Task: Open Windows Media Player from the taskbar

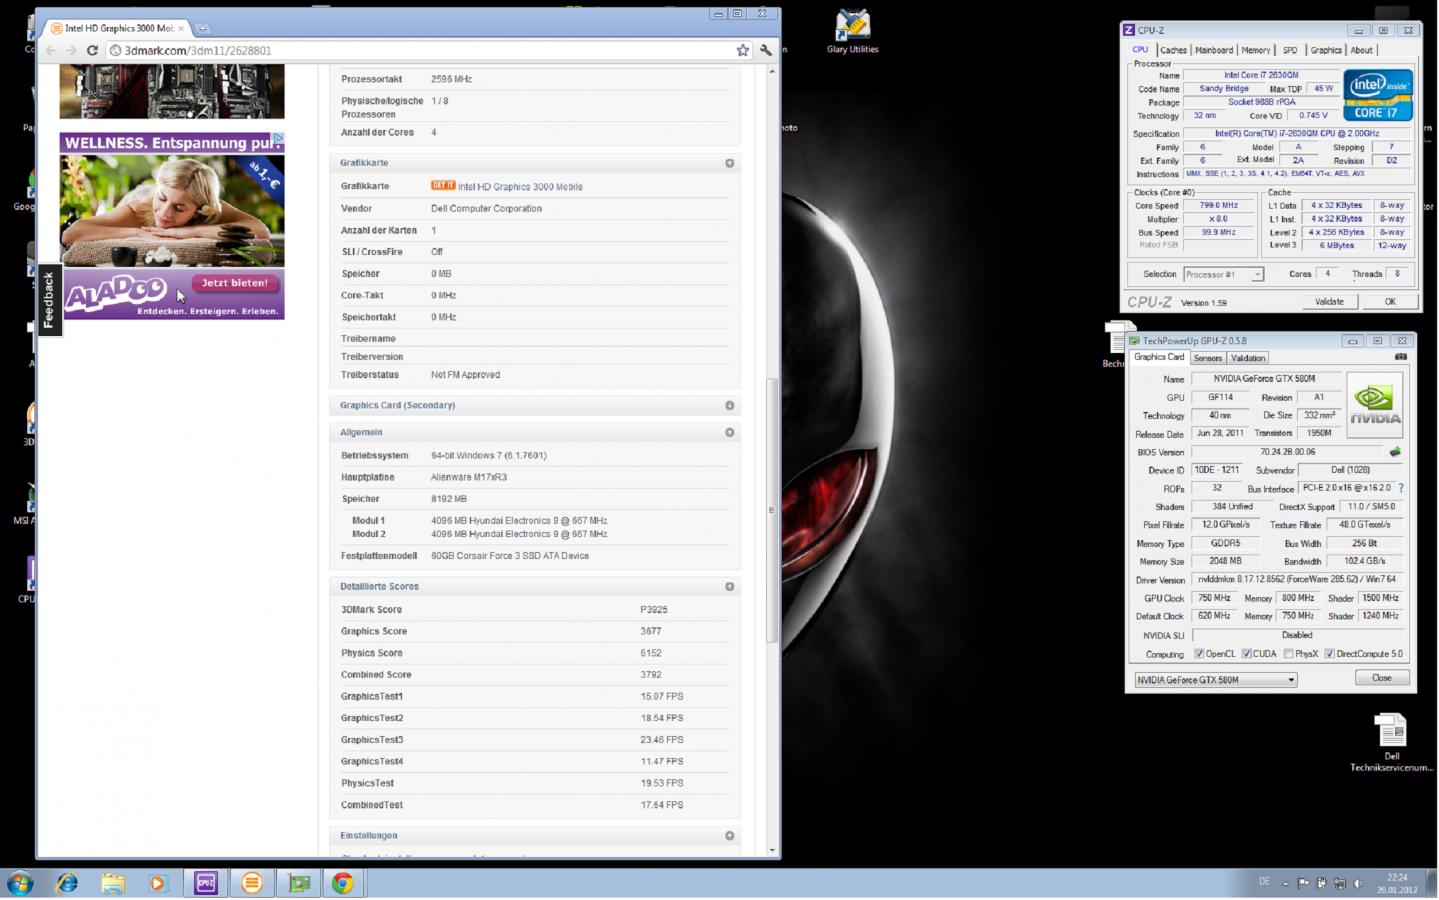Action: pyautogui.click(x=158, y=883)
